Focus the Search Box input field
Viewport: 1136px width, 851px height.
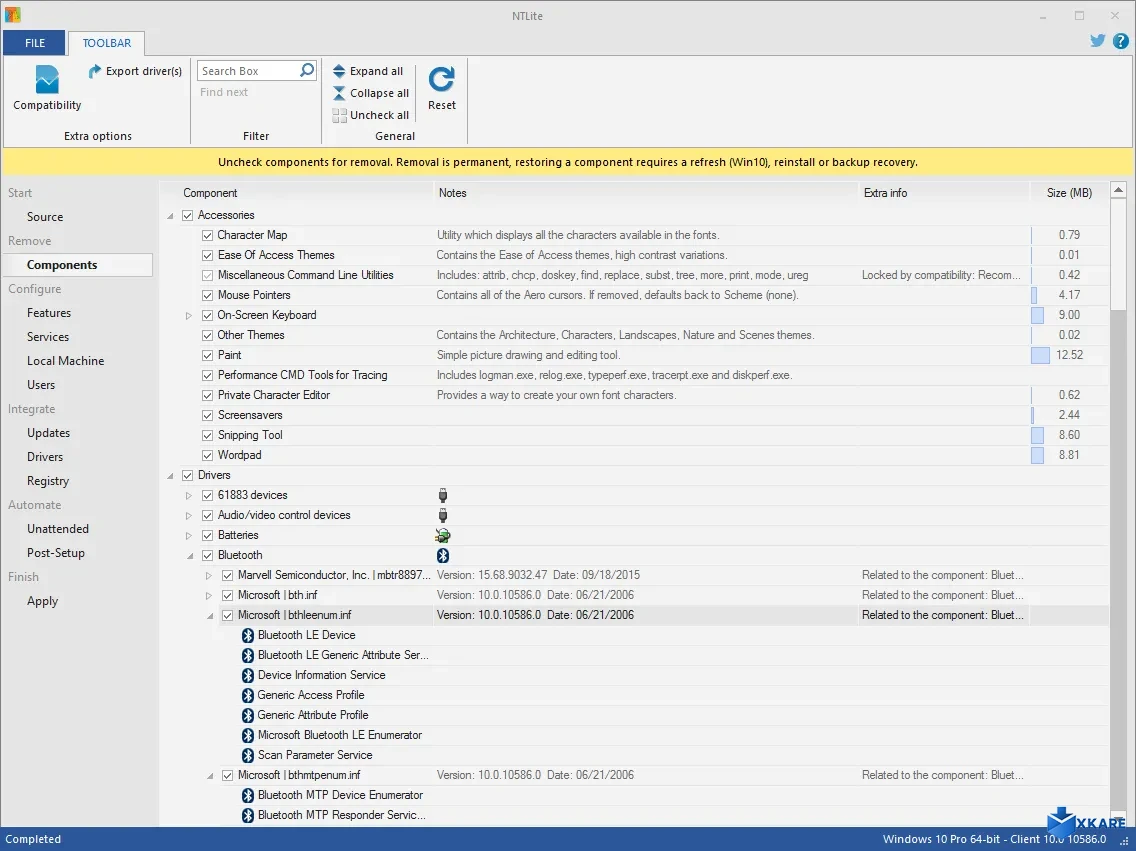coord(248,71)
